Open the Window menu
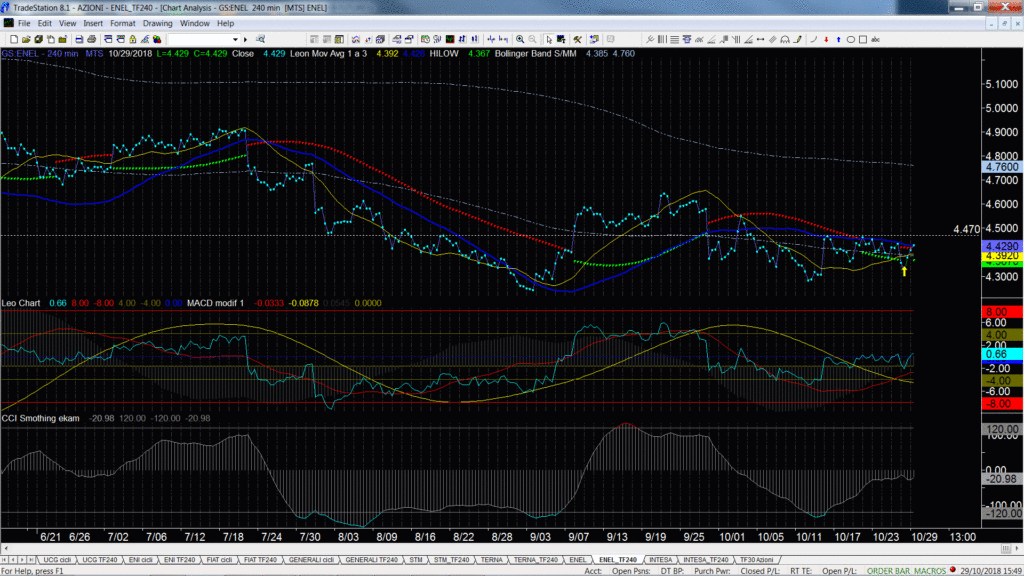1024x576 pixels. 195,24
